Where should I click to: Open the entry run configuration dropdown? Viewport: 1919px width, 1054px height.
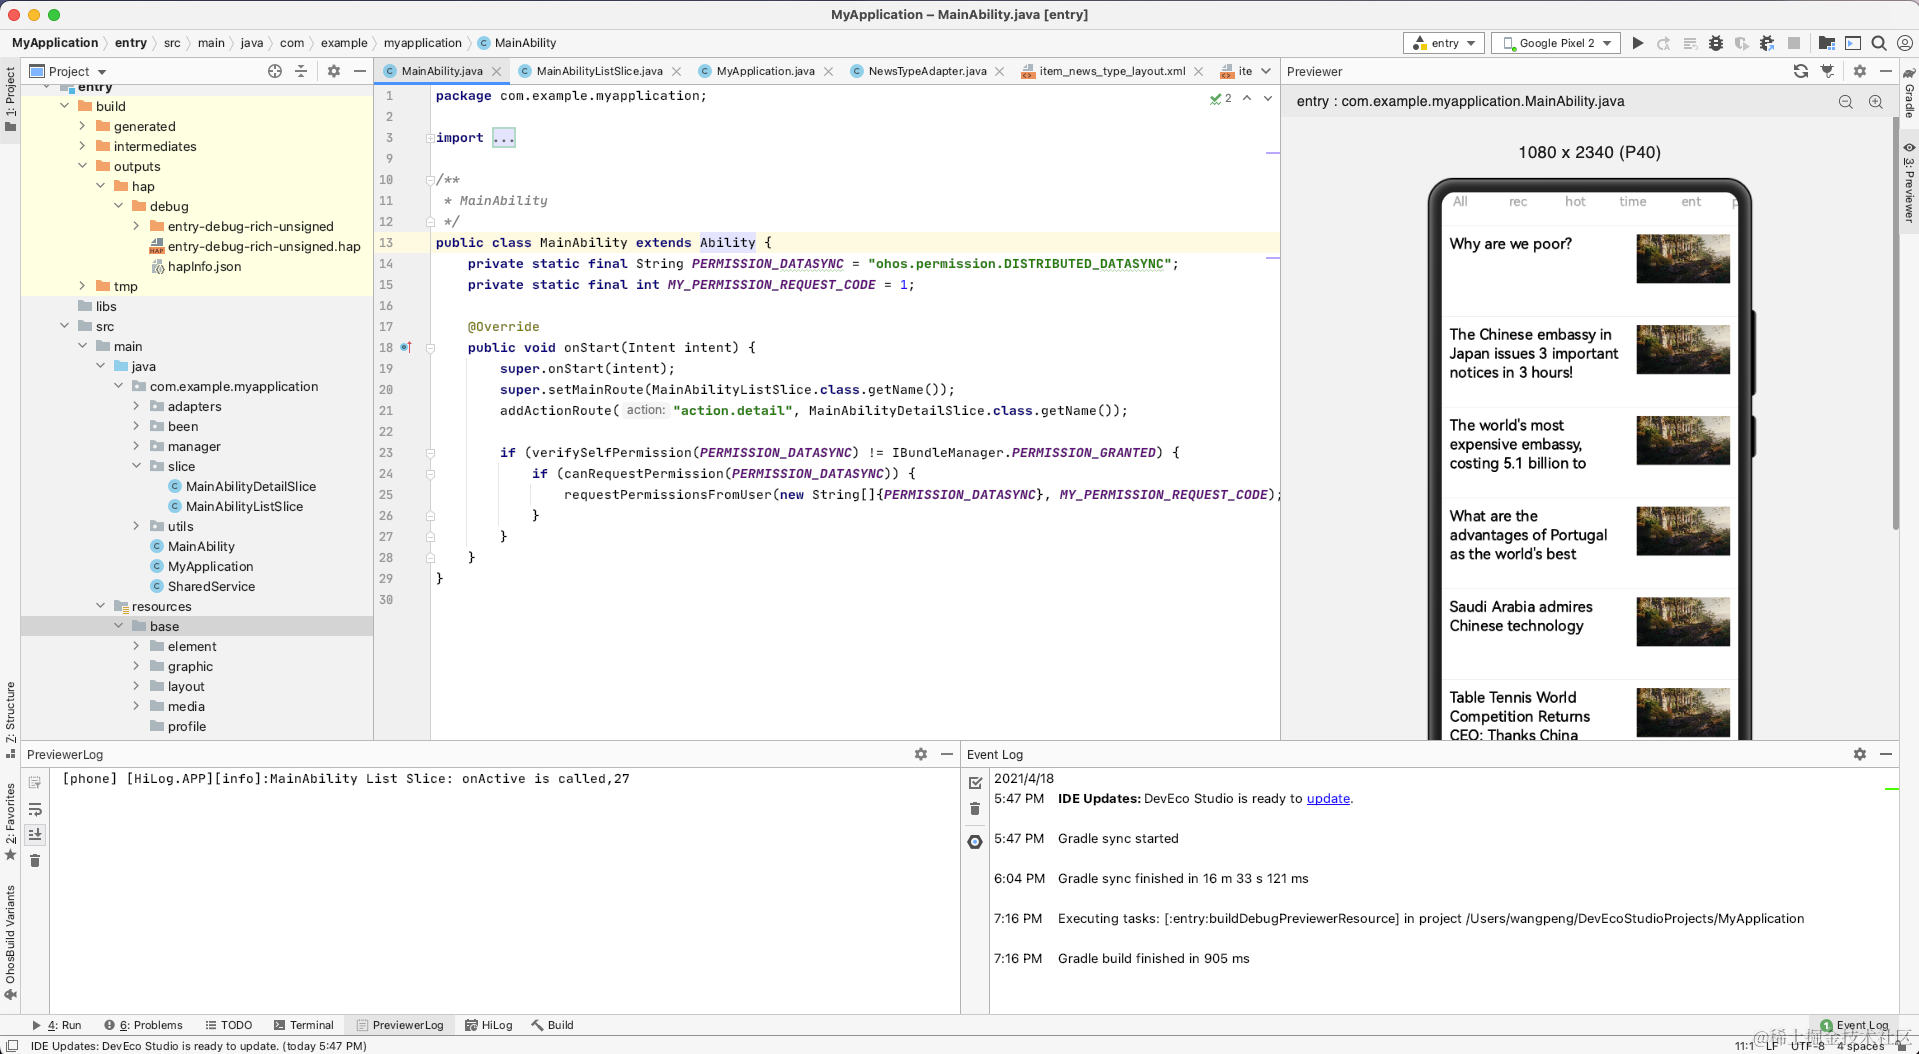point(1445,43)
